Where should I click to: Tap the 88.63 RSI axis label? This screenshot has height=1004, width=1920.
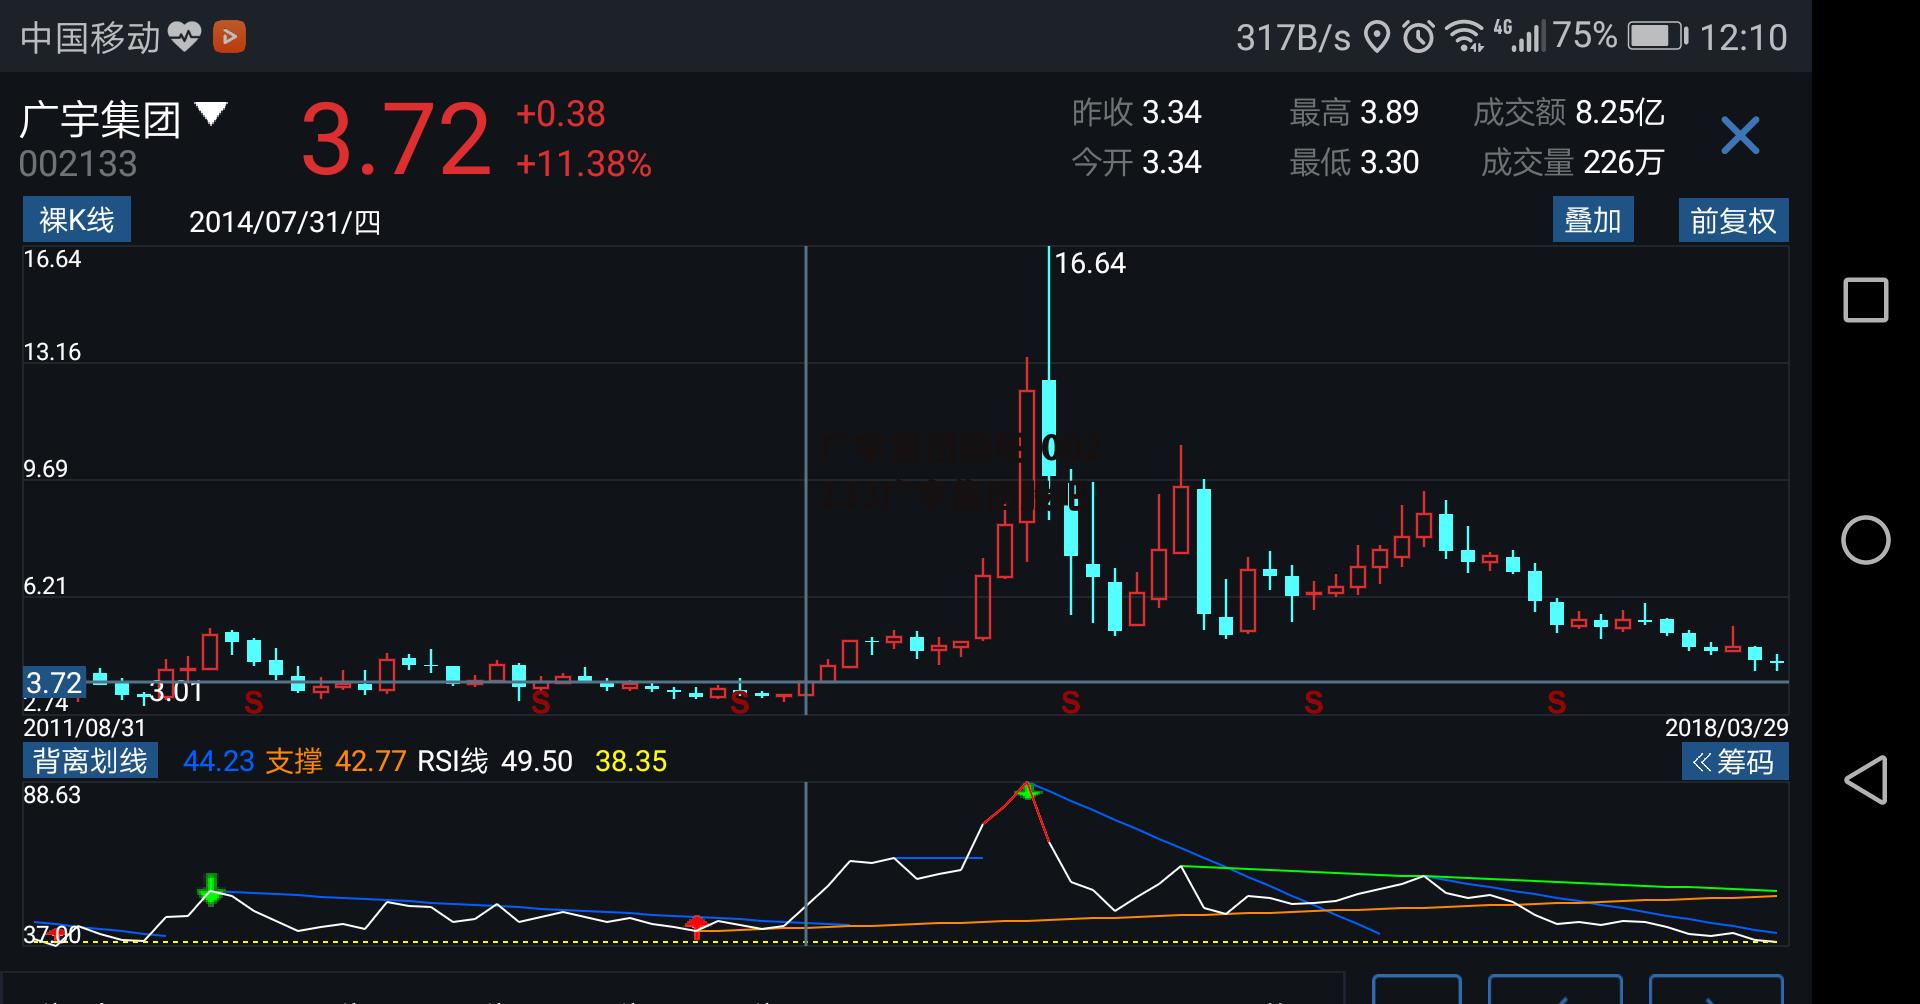pos(52,795)
